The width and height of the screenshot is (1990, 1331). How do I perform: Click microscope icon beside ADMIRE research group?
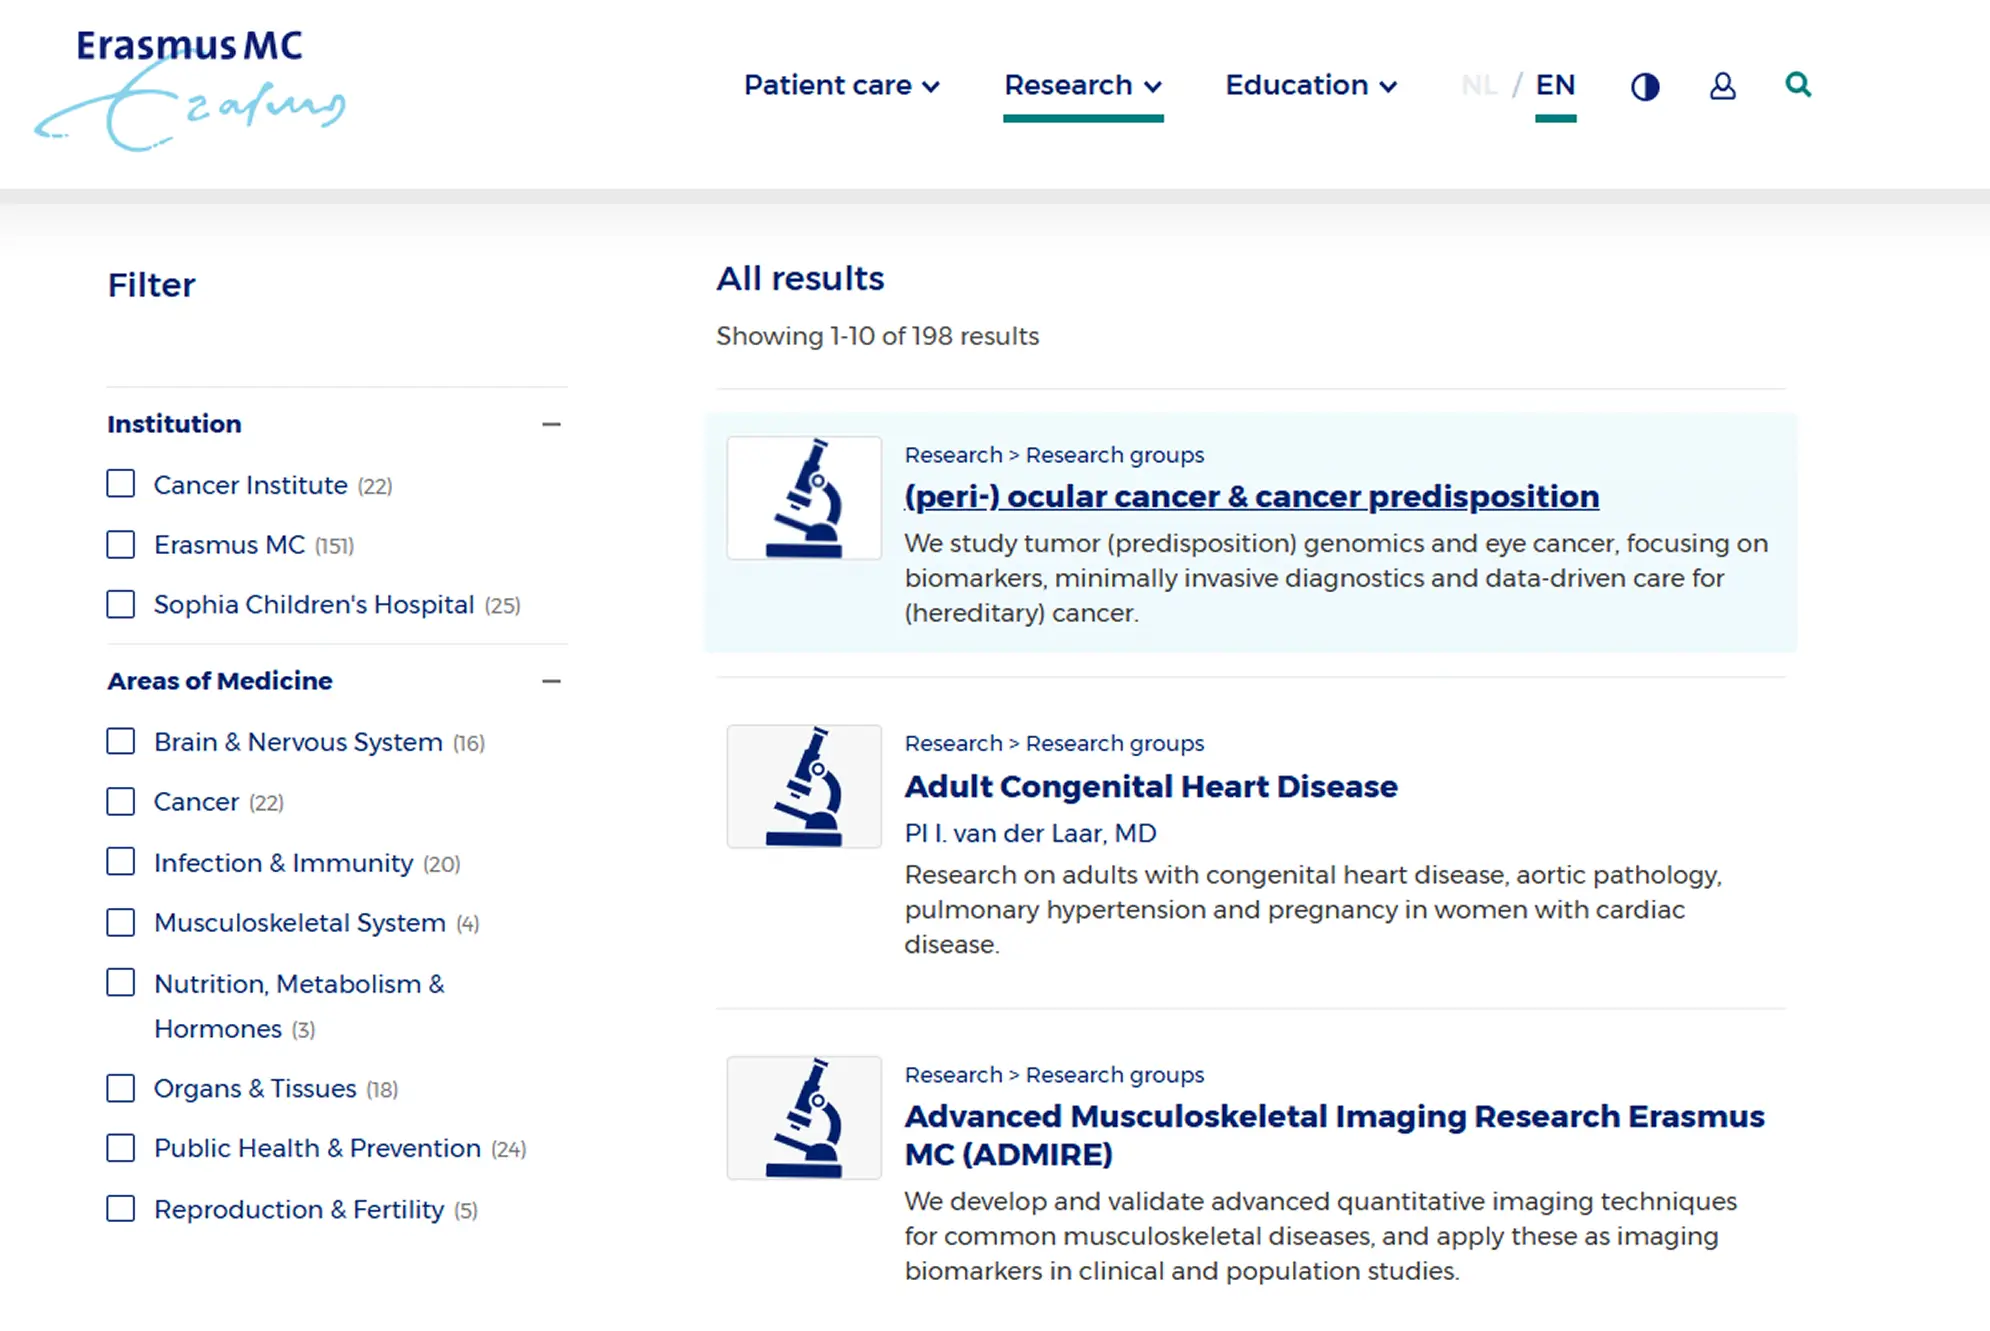[804, 1118]
